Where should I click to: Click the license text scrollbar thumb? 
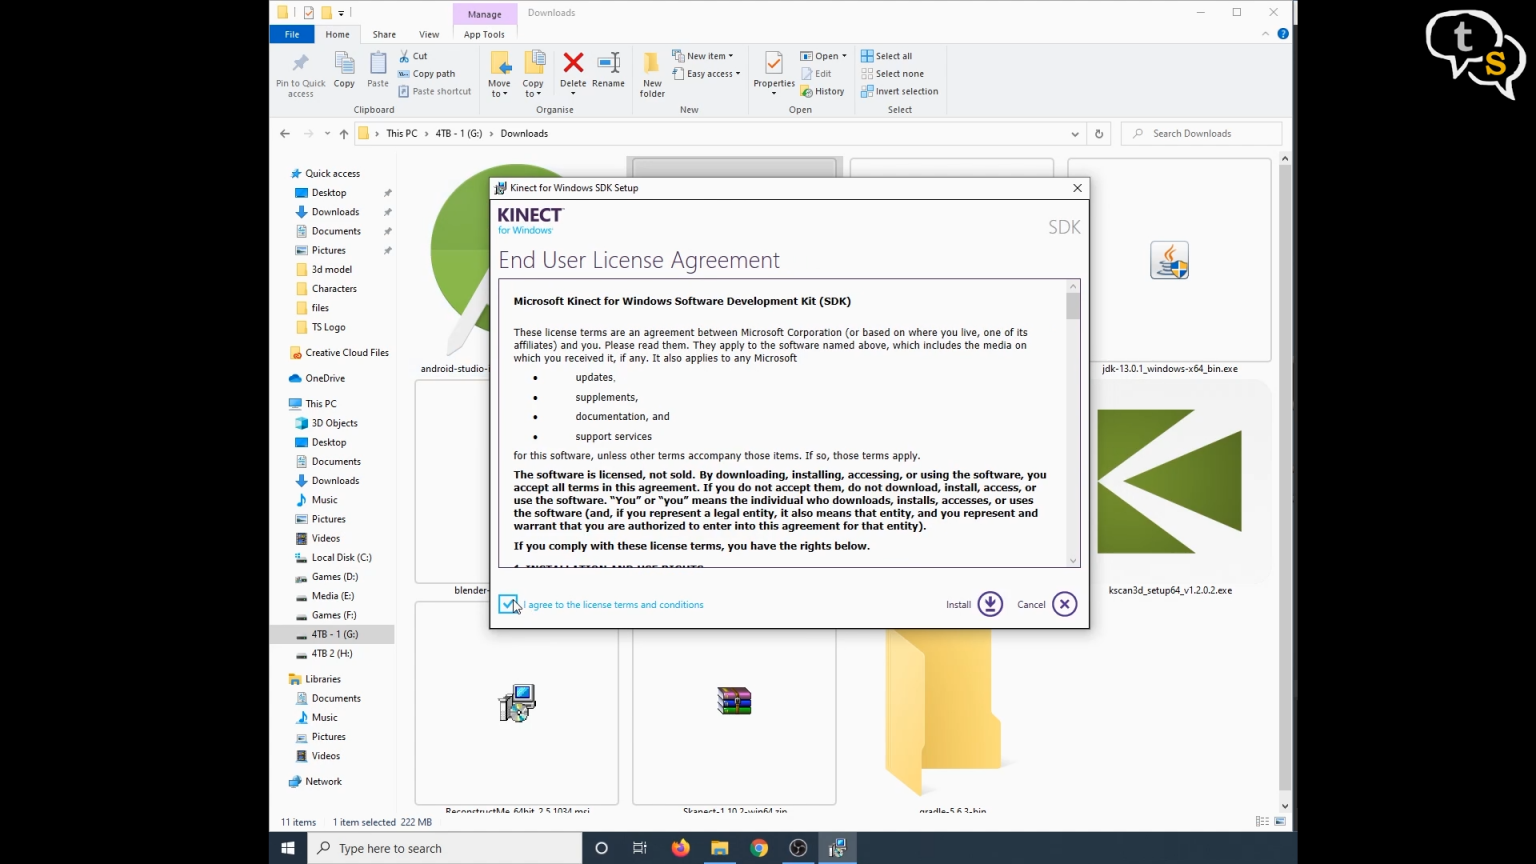click(1073, 306)
